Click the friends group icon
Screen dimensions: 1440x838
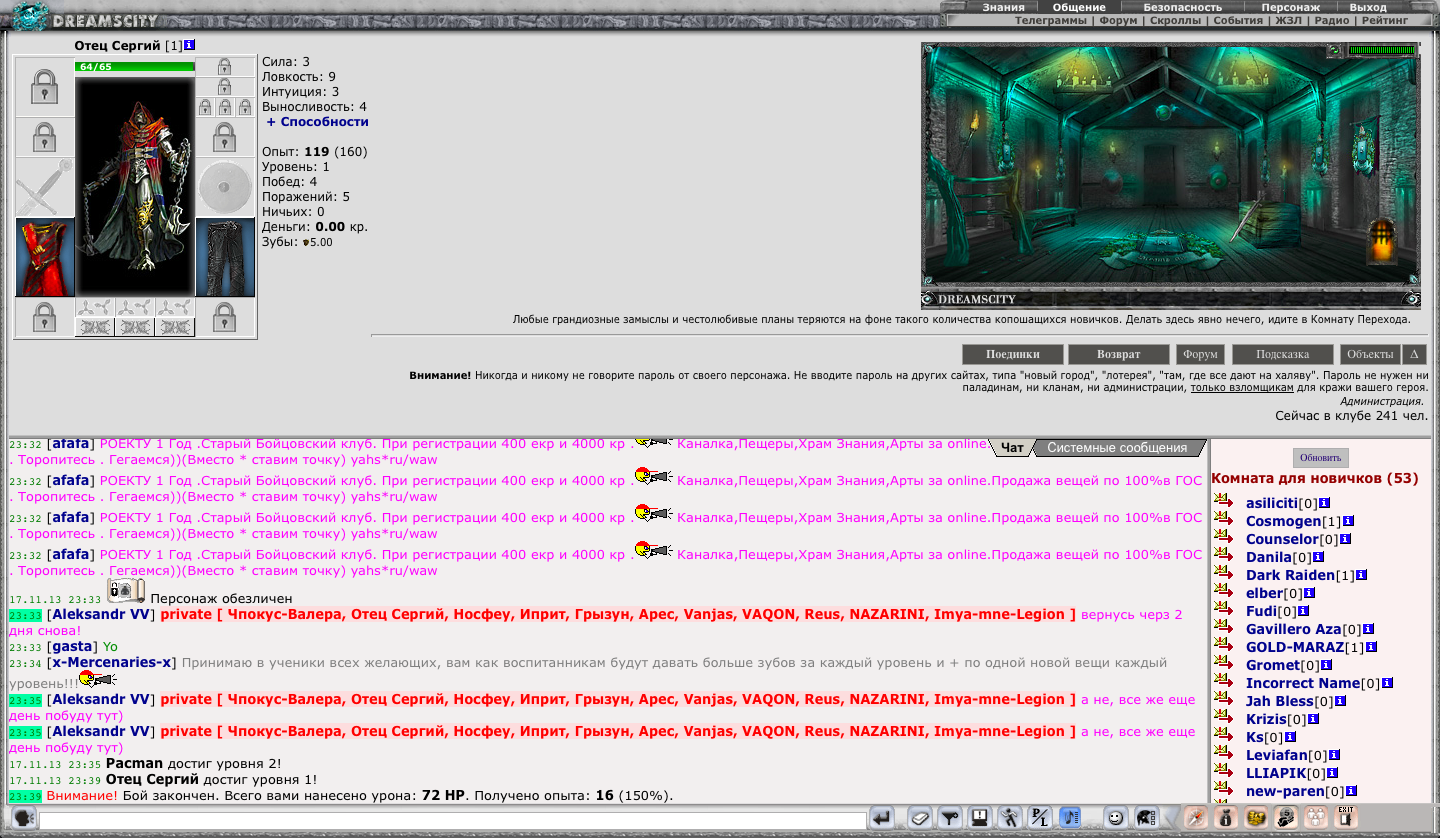[1316, 818]
